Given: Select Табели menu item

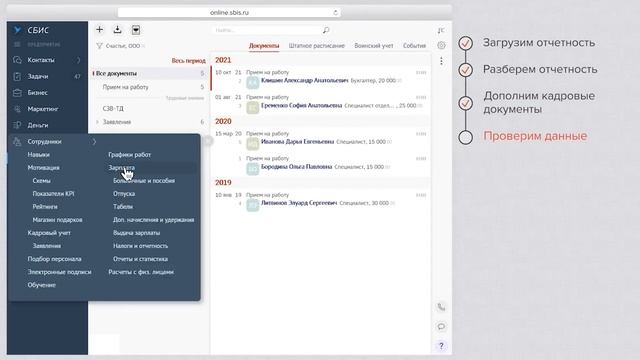Looking at the screenshot, I should [123, 207].
